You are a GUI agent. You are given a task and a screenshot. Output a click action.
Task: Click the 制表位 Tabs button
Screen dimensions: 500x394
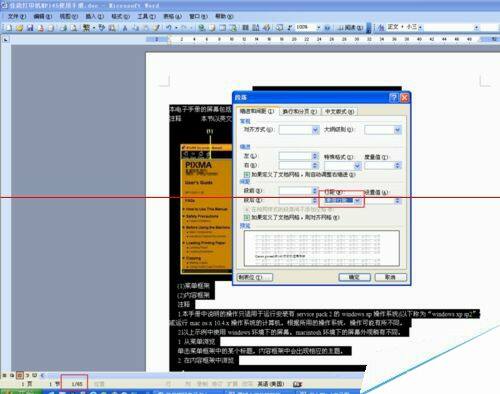pyautogui.click(x=255, y=277)
